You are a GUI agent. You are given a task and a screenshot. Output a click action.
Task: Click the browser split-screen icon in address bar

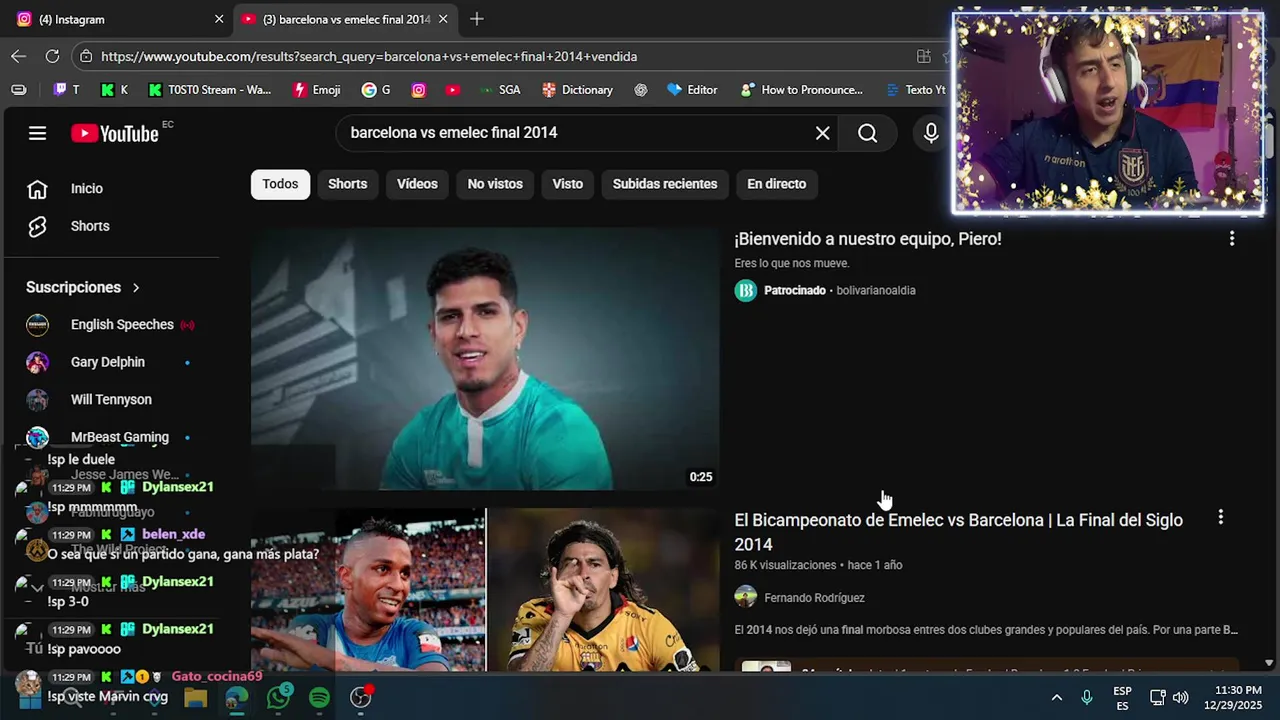(923, 57)
